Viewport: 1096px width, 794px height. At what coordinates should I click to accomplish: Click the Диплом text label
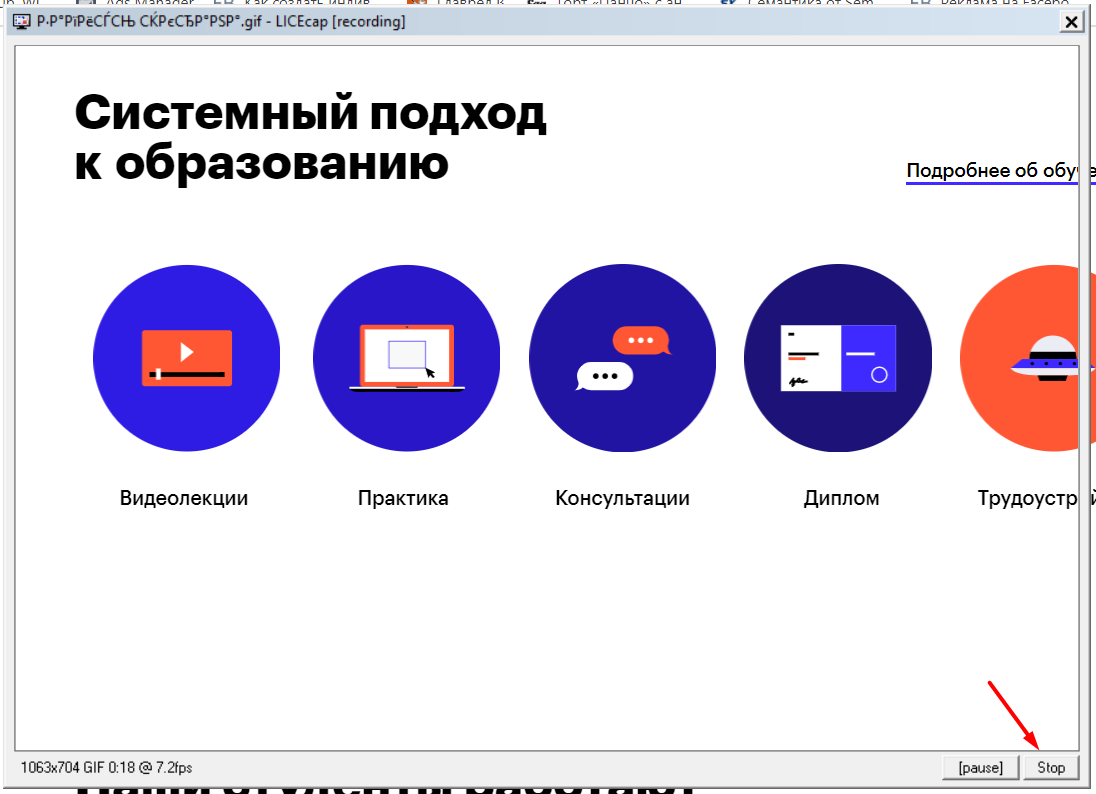(841, 498)
